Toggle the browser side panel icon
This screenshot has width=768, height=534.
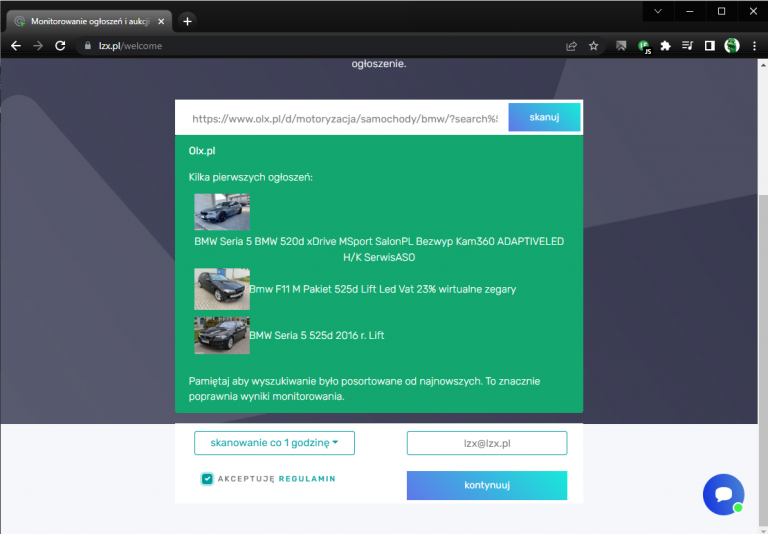tap(709, 46)
